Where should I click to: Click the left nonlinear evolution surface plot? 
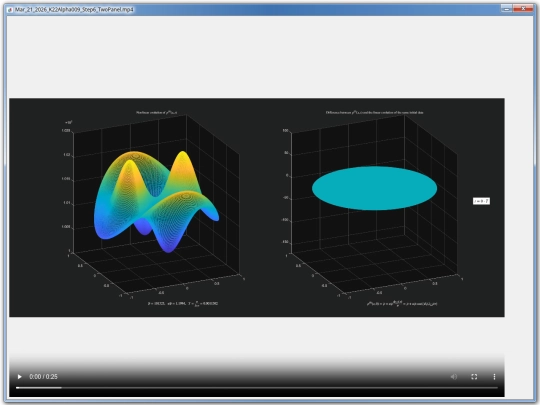(156, 201)
